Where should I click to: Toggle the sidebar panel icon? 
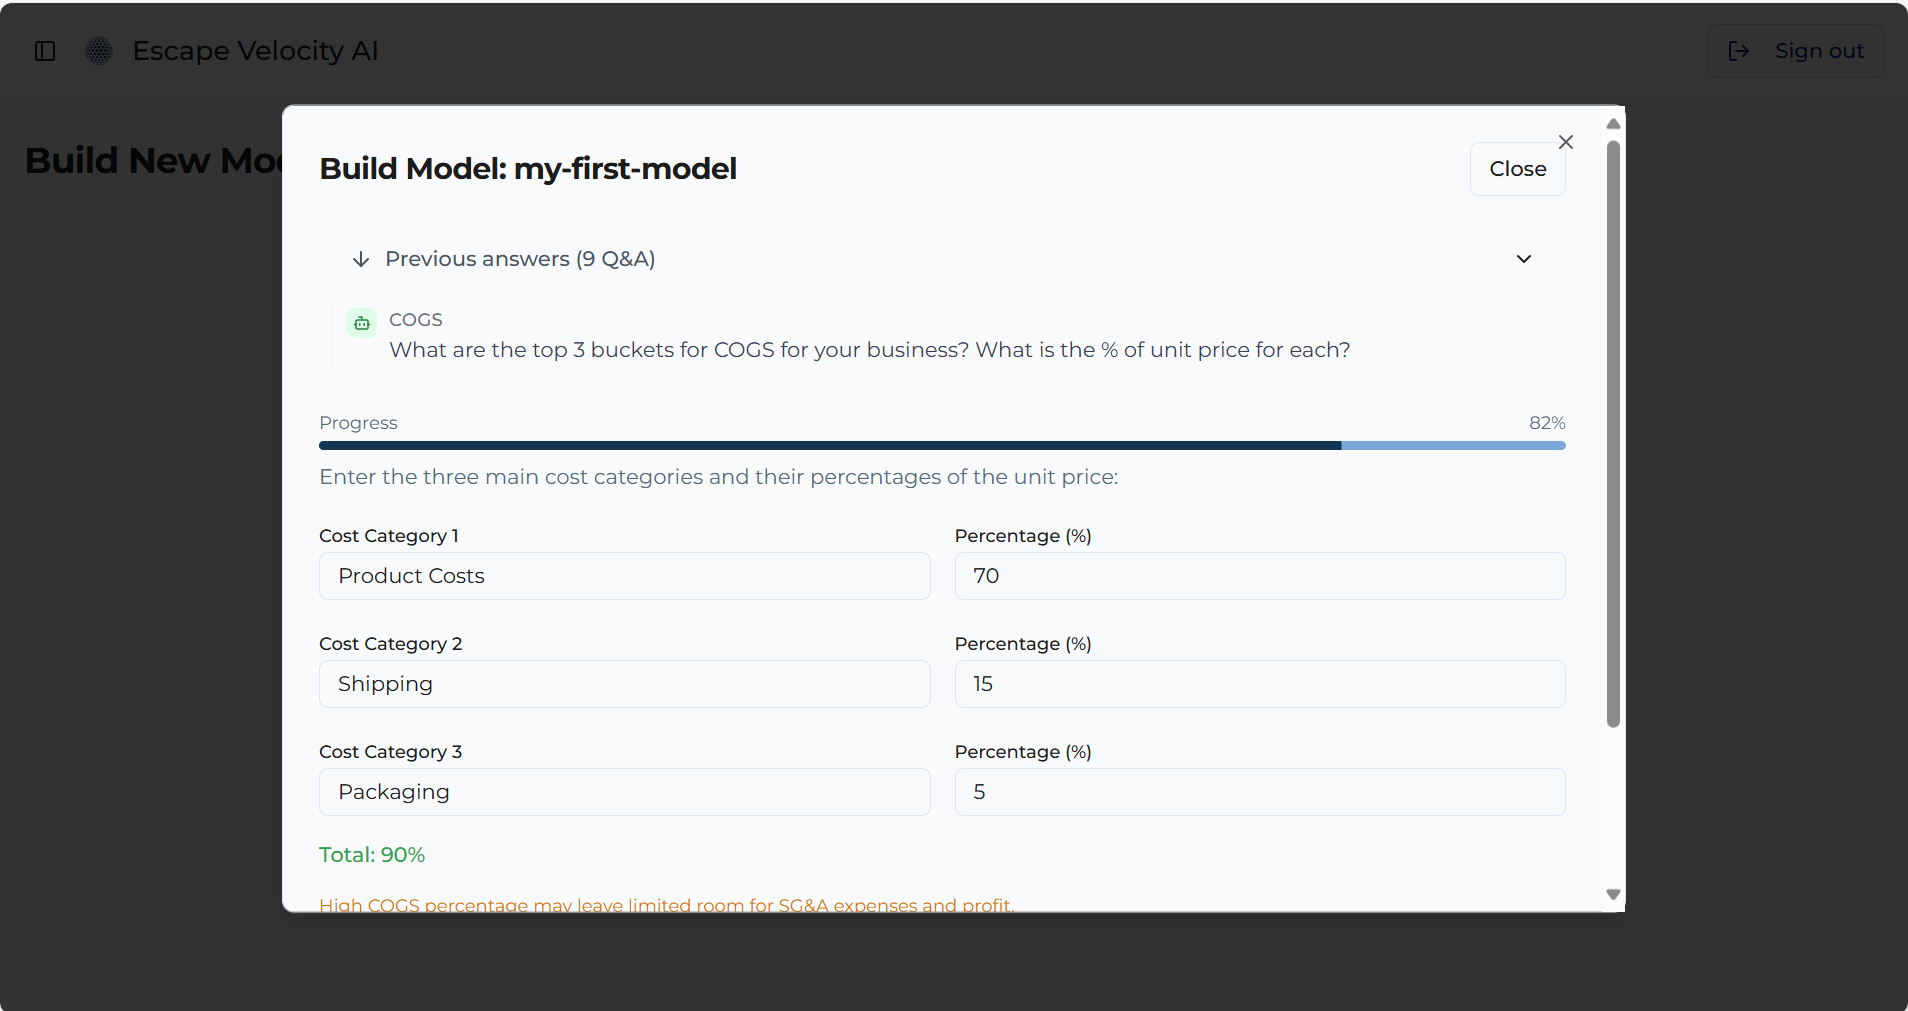(45, 51)
